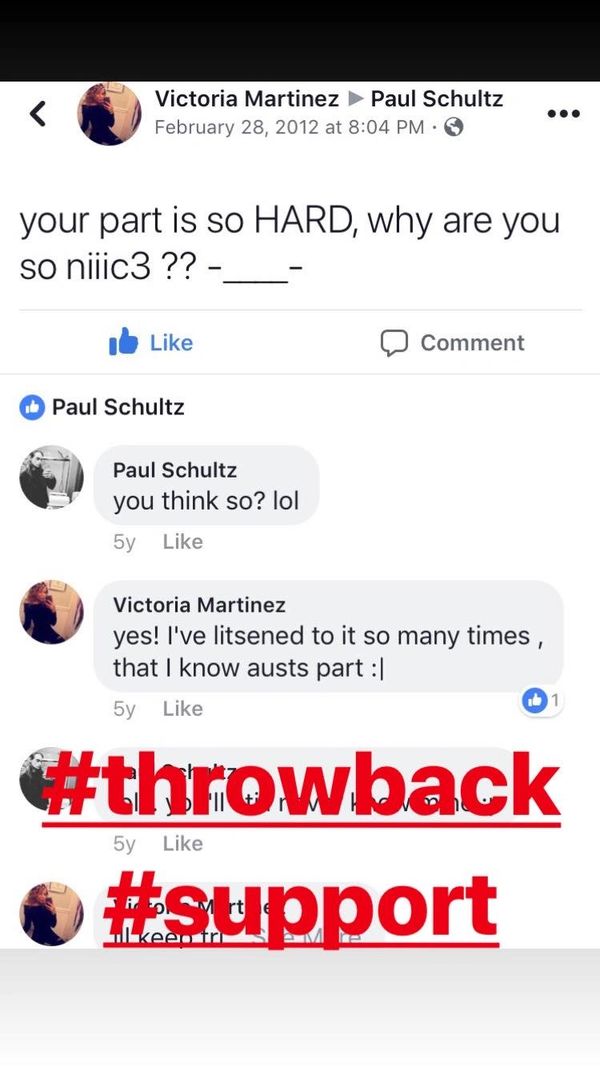Open Paul Schultz name in likes row
The height and width of the screenshot is (1067, 600).
tap(118, 407)
